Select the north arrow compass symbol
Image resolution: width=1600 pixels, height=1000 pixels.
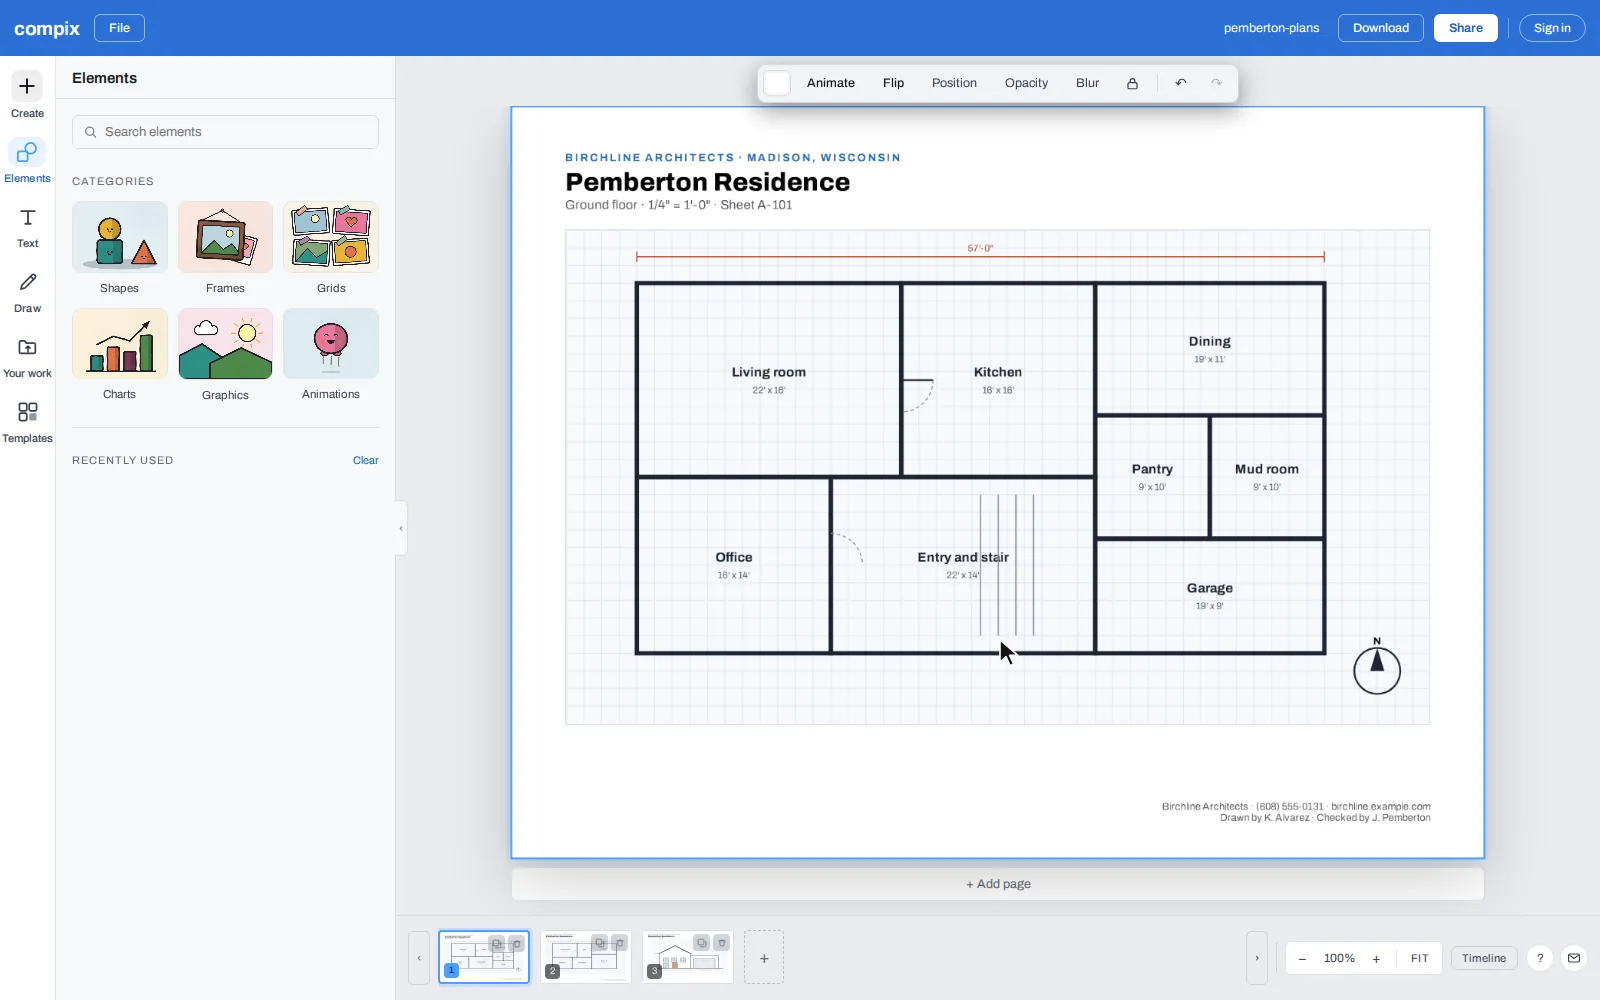(x=1377, y=666)
